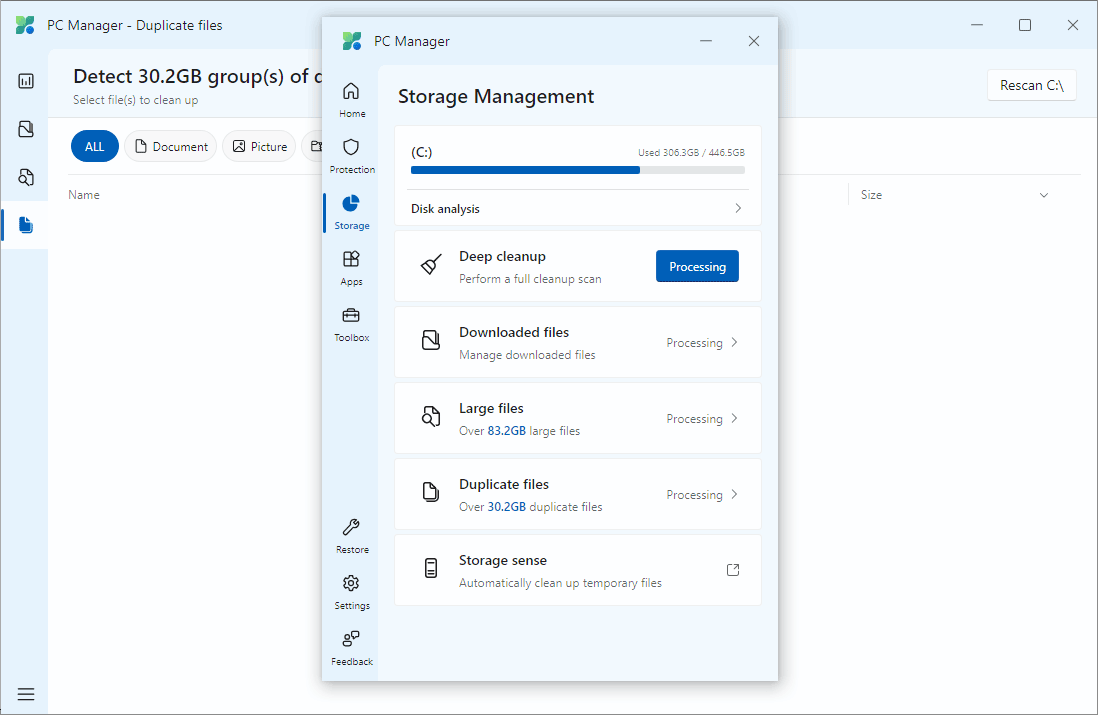Screen dimensions: 1098x715
Task: Open Duplicate files via its chevron arrow
Action: click(x=735, y=494)
